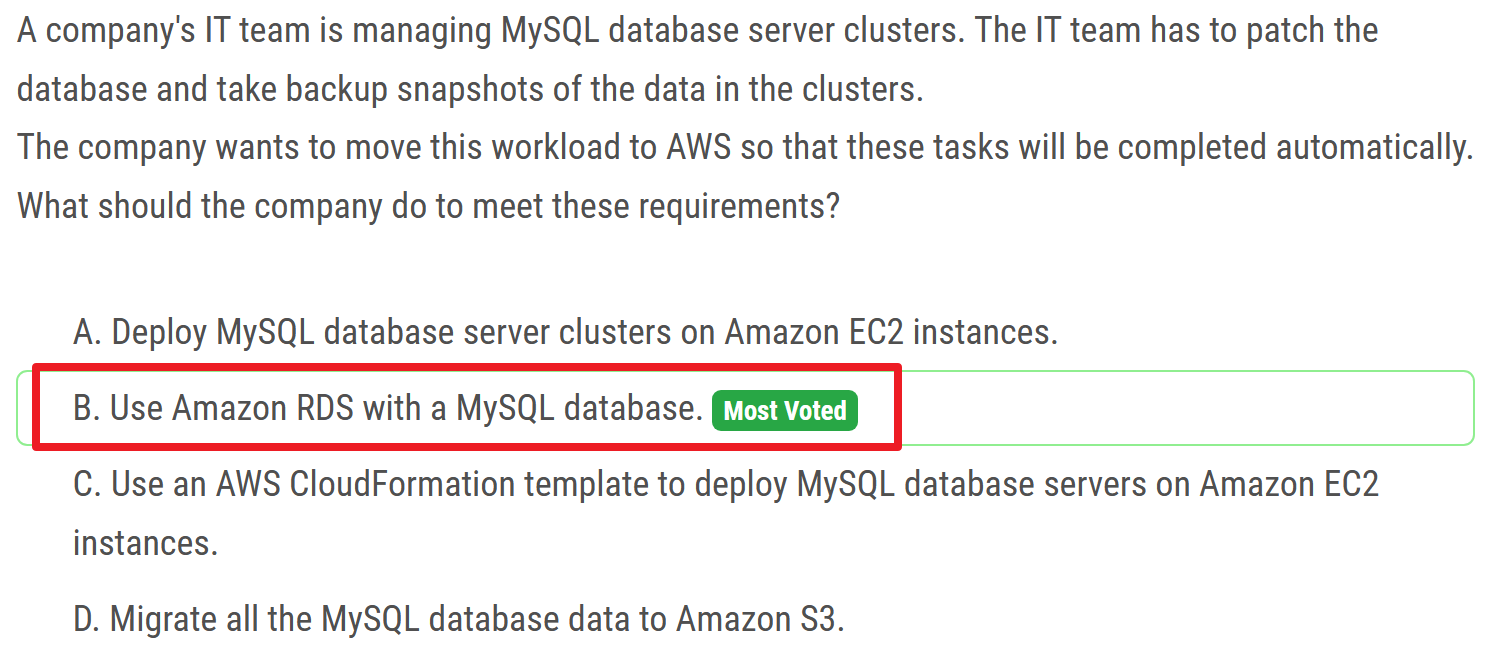Image resolution: width=1487 pixels, height=652 pixels.
Task: Click the "B." letter label
Action: pyautogui.click(x=87, y=408)
